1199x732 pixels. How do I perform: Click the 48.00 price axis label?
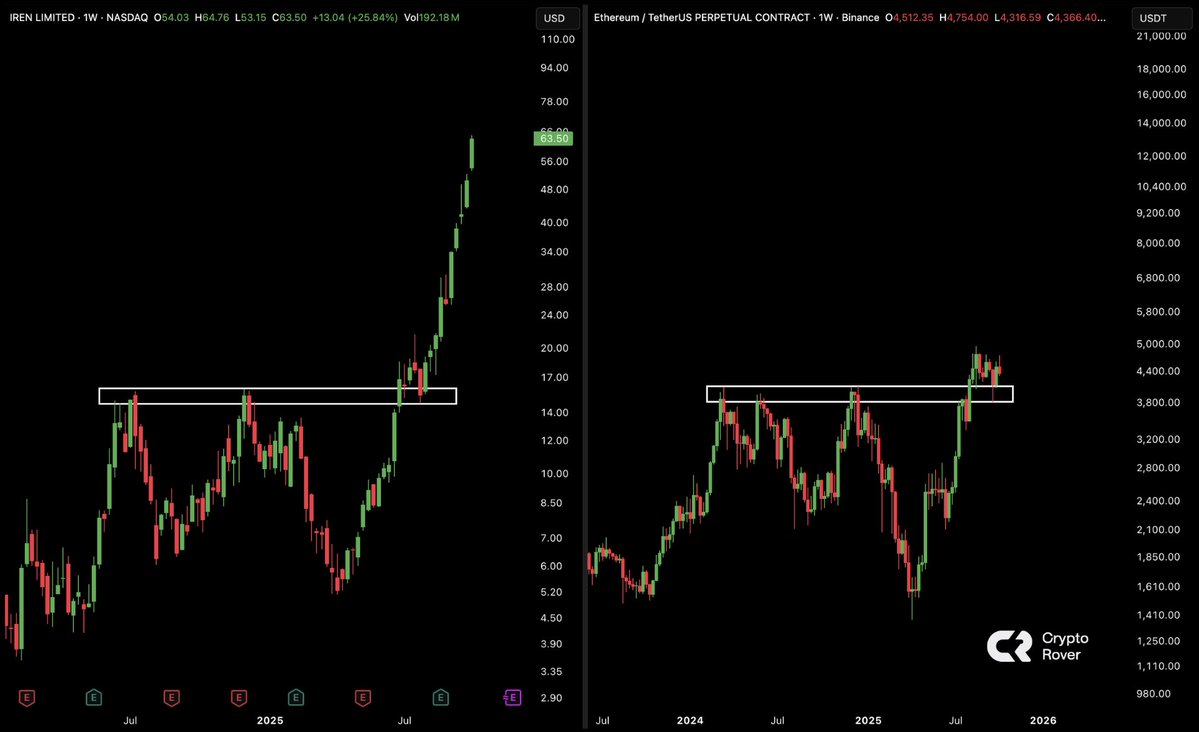[554, 190]
